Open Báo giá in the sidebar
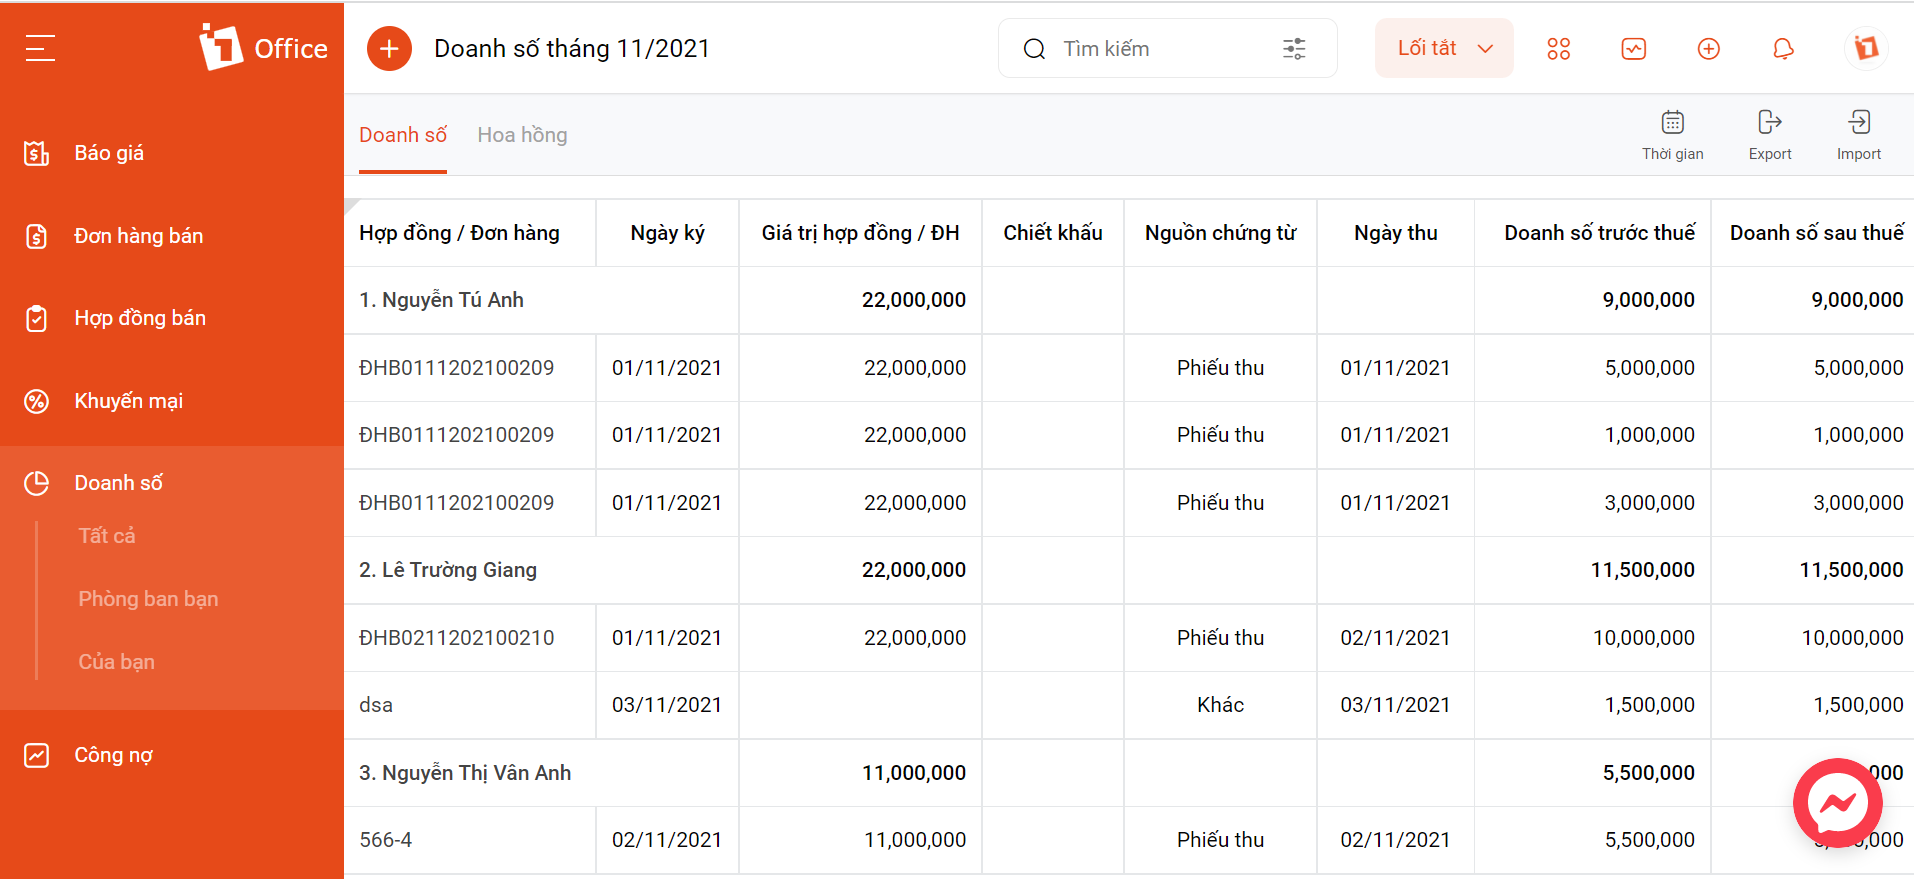This screenshot has height=879, width=1914. [x=109, y=153]
